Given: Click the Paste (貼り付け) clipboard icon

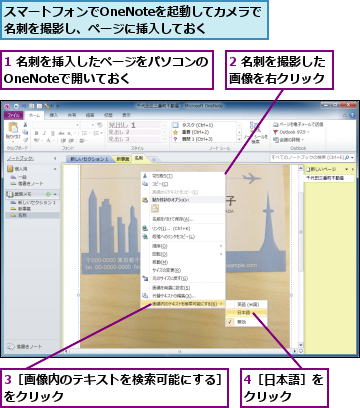Looking at the screenshot, I should 13,128.
